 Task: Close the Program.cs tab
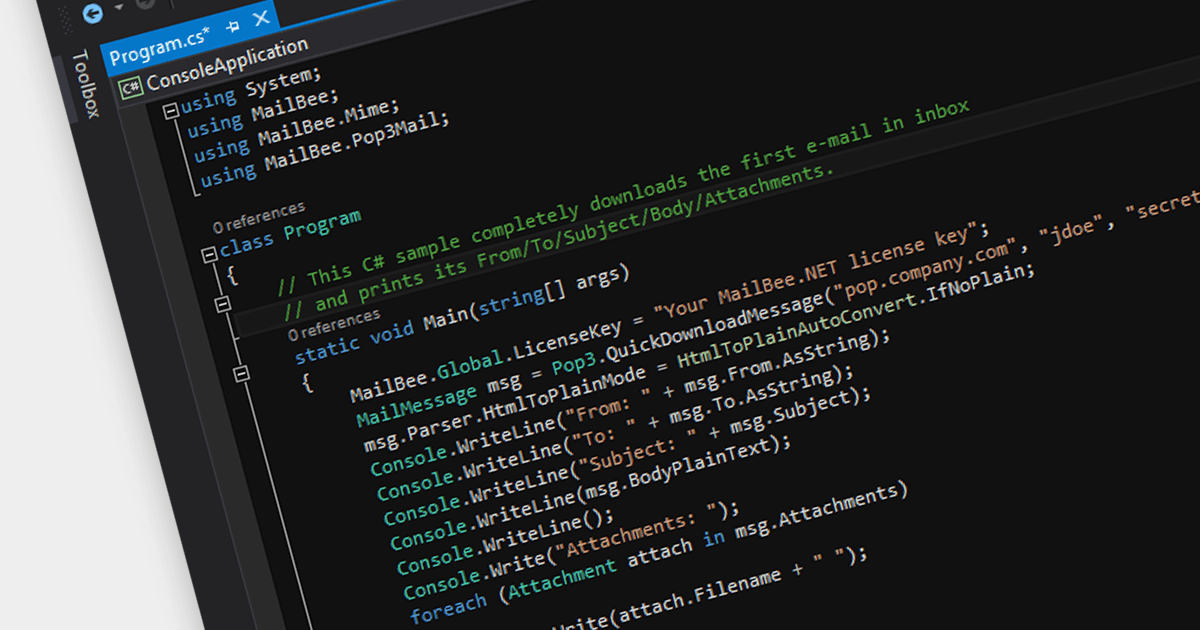[262, 18]
